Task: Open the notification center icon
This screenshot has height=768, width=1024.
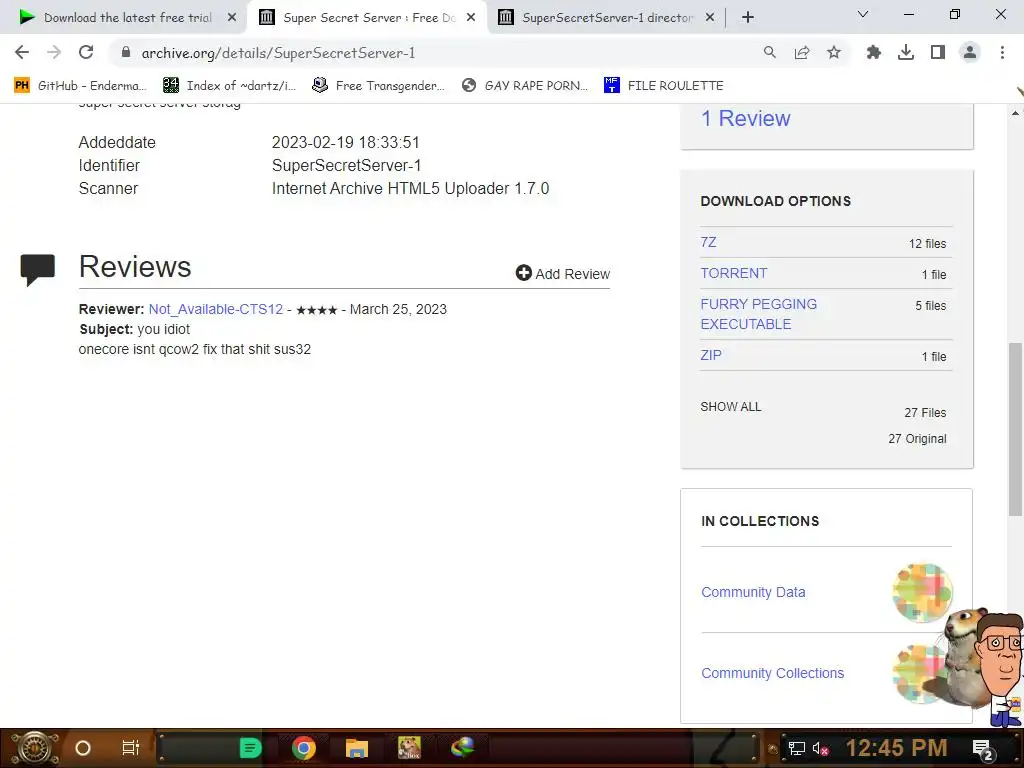Action: (x=984, y=749)
